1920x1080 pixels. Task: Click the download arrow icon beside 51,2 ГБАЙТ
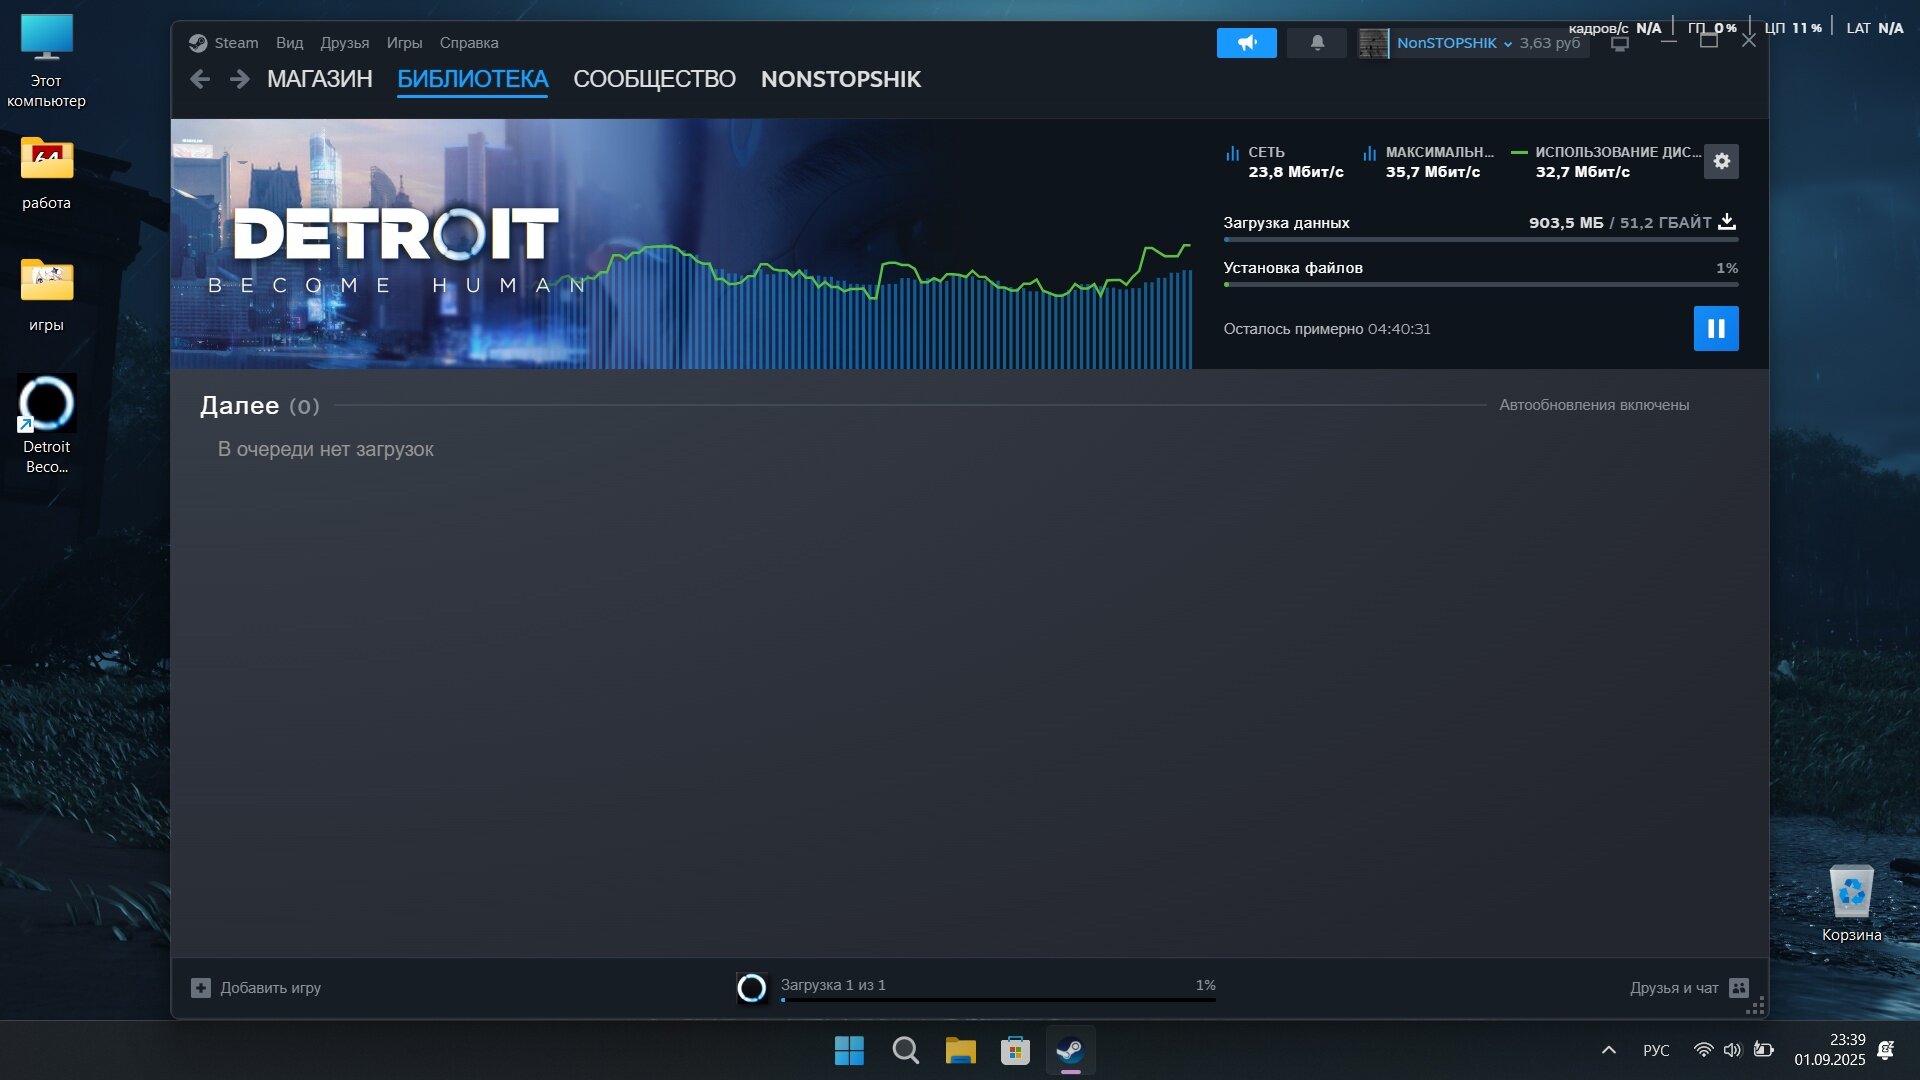(1726, 222)
